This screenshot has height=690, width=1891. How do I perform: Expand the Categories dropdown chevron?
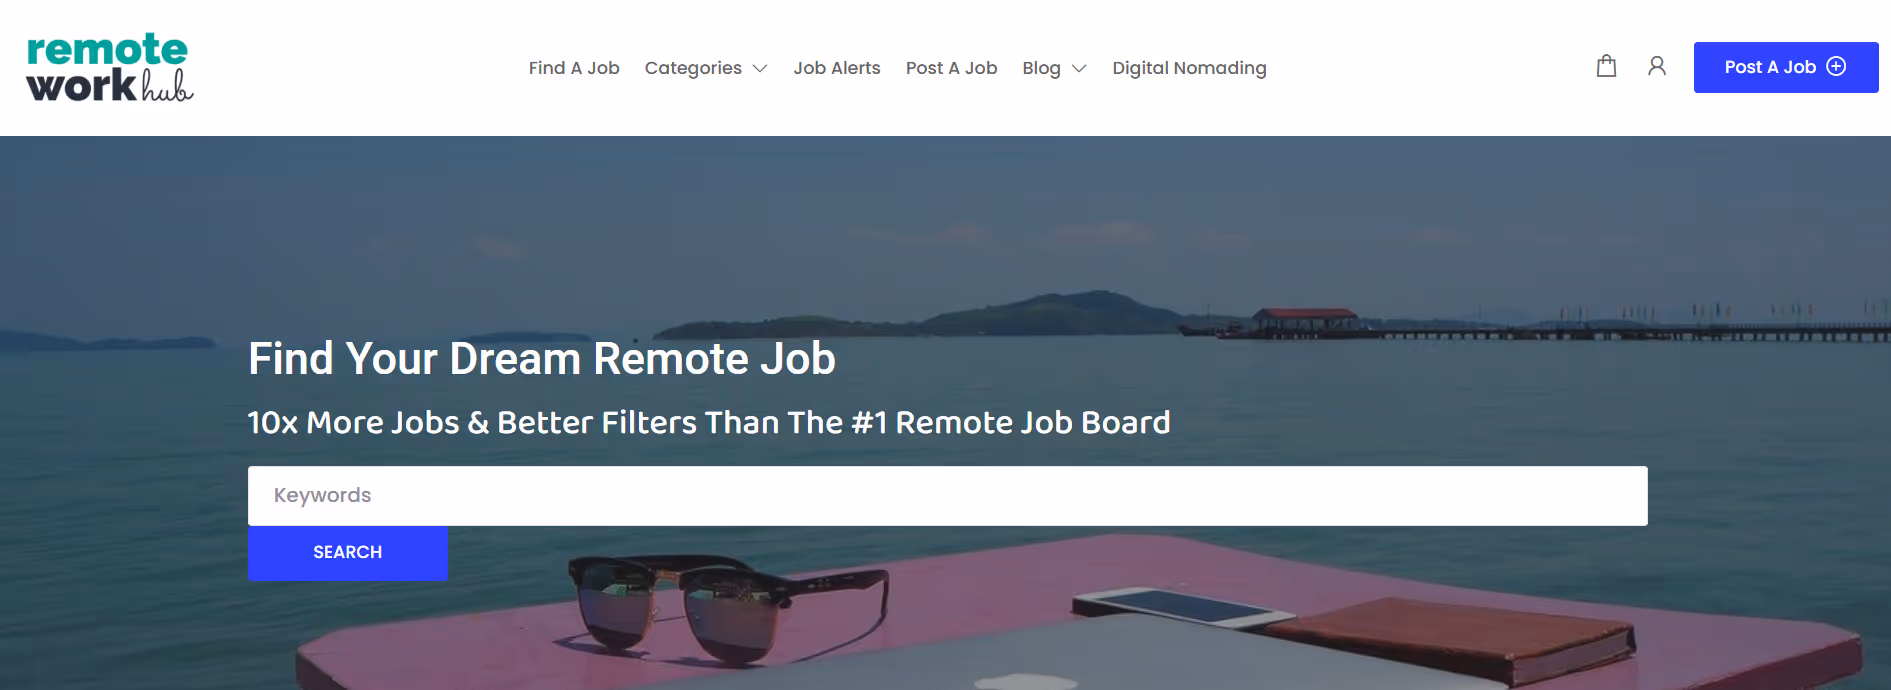coord(760,69)
